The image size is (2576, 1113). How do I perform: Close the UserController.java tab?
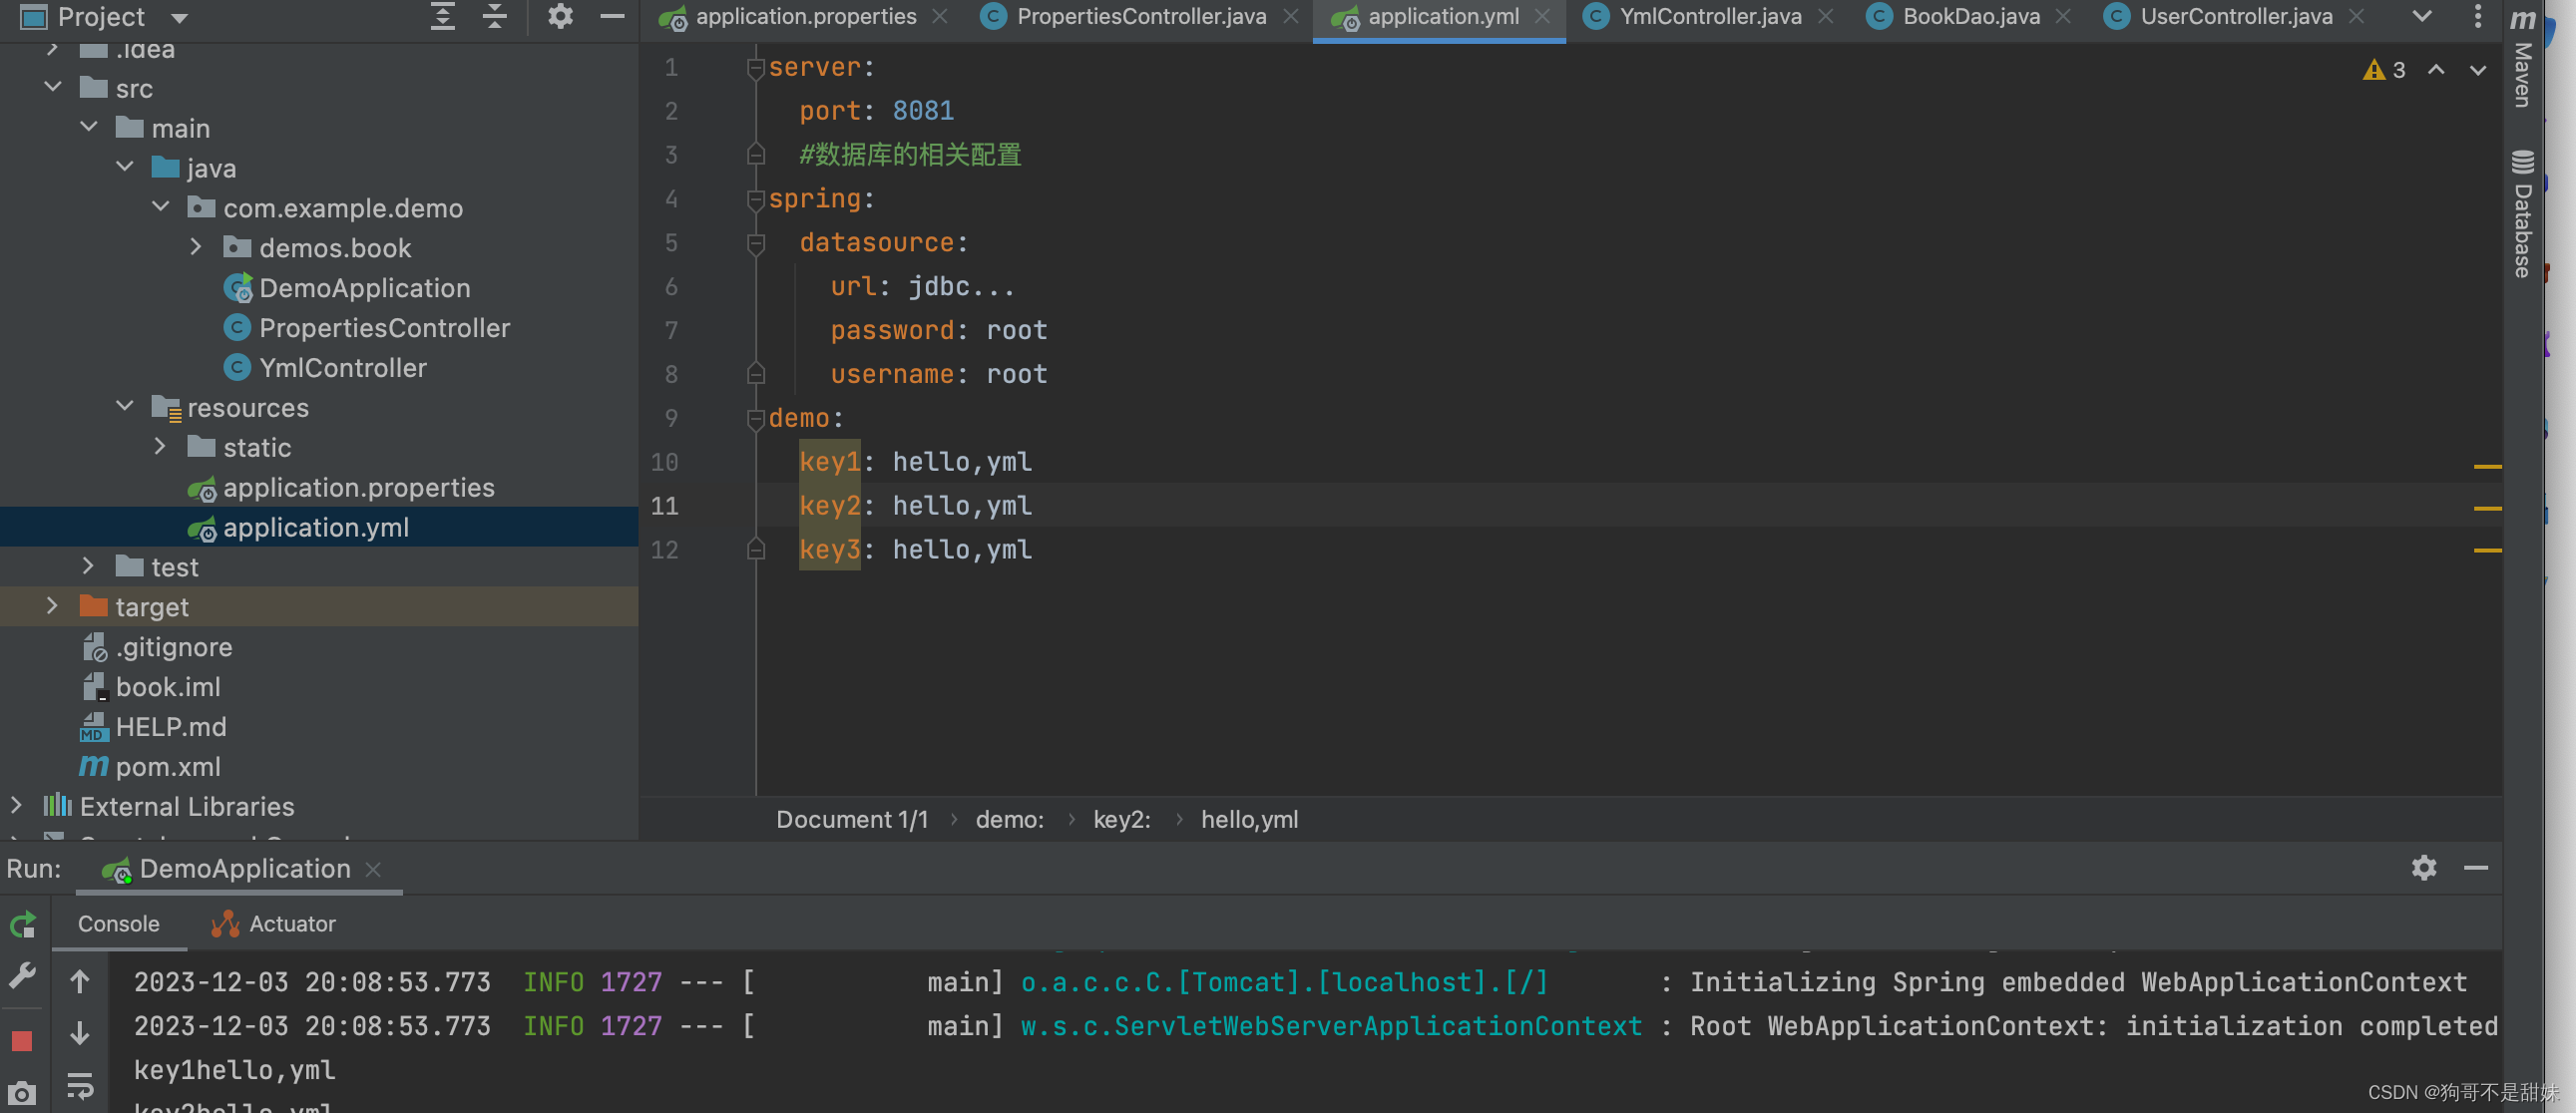point(2357,17)
